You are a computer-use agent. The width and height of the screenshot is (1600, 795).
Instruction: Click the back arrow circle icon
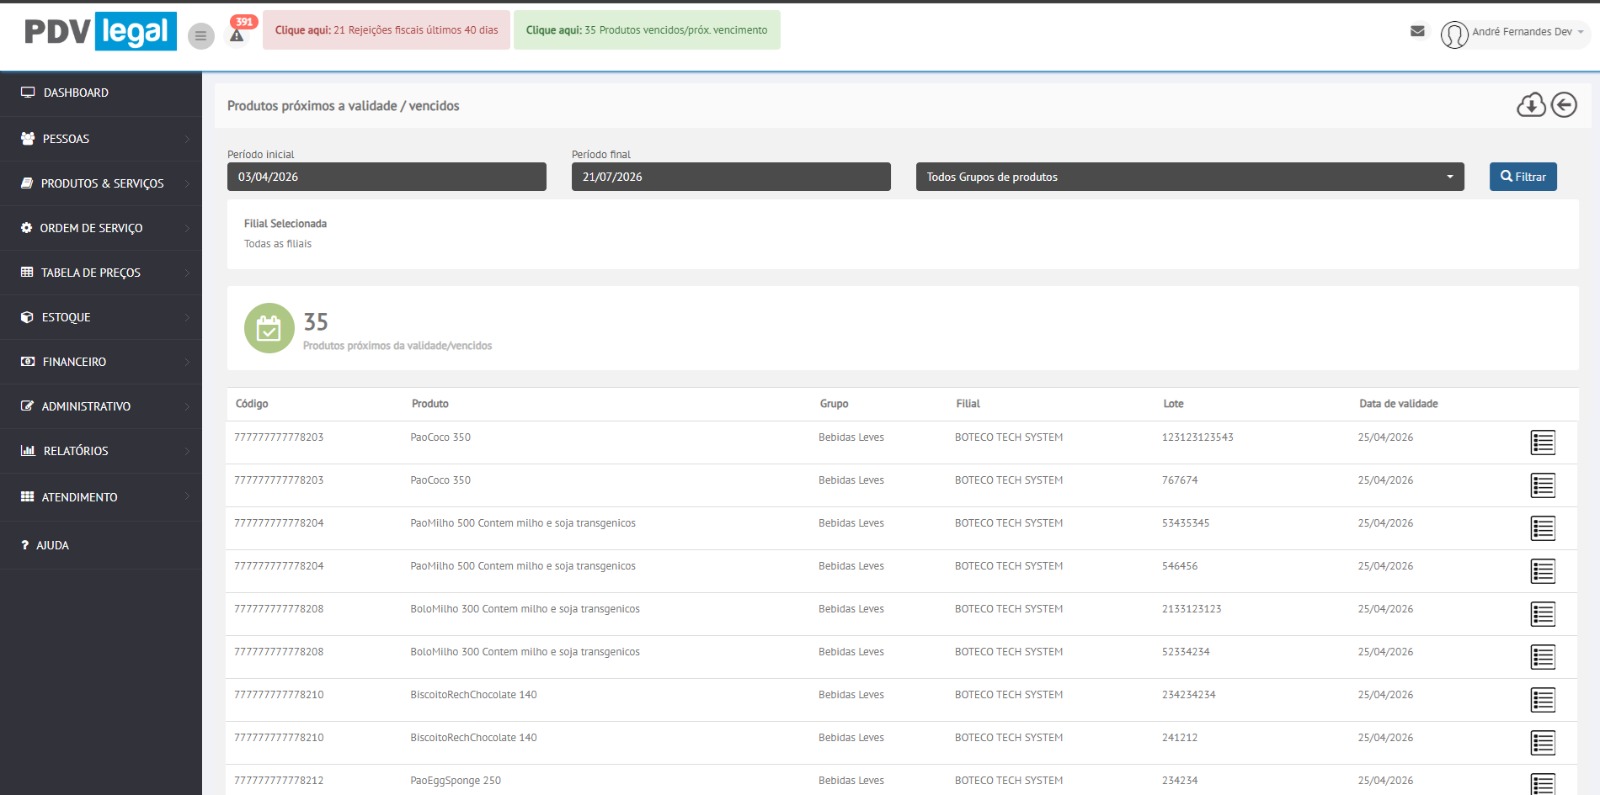1564,105
